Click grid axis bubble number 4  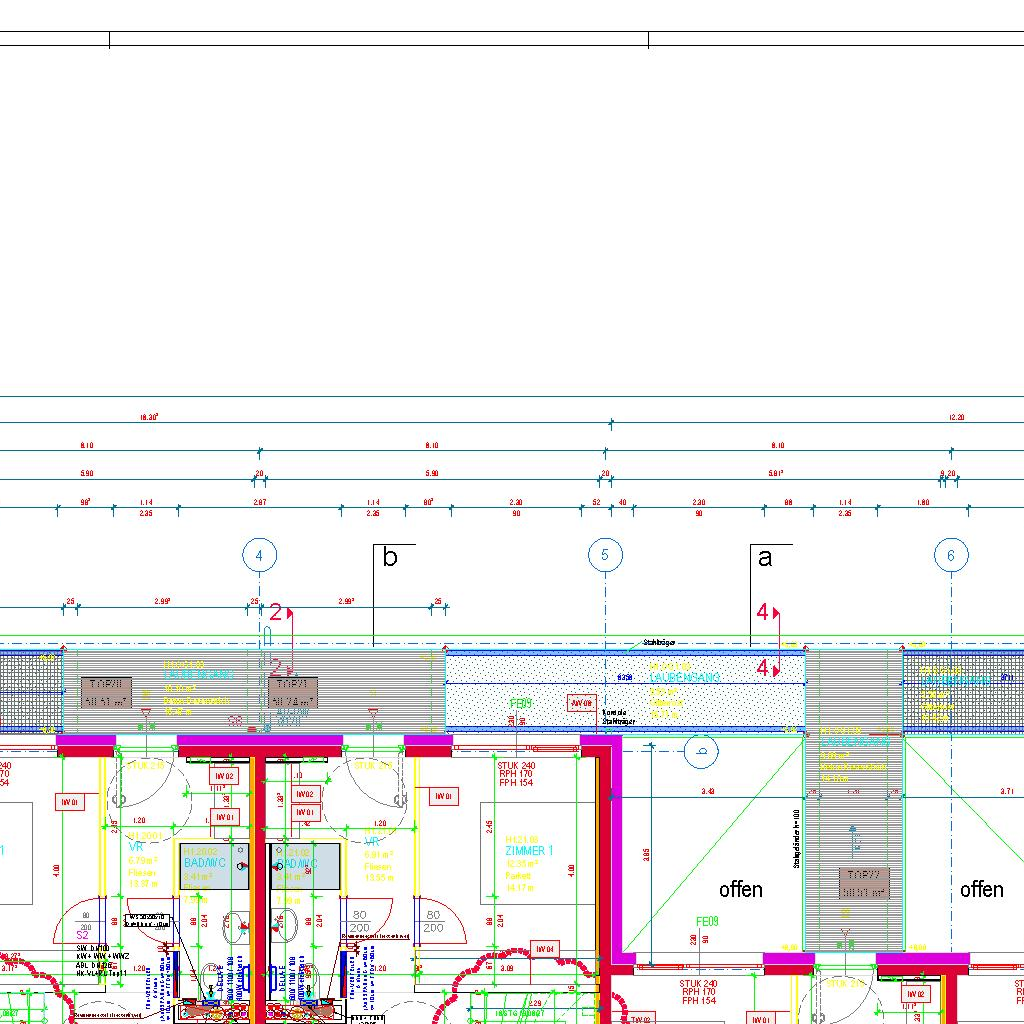click(260, 555)
